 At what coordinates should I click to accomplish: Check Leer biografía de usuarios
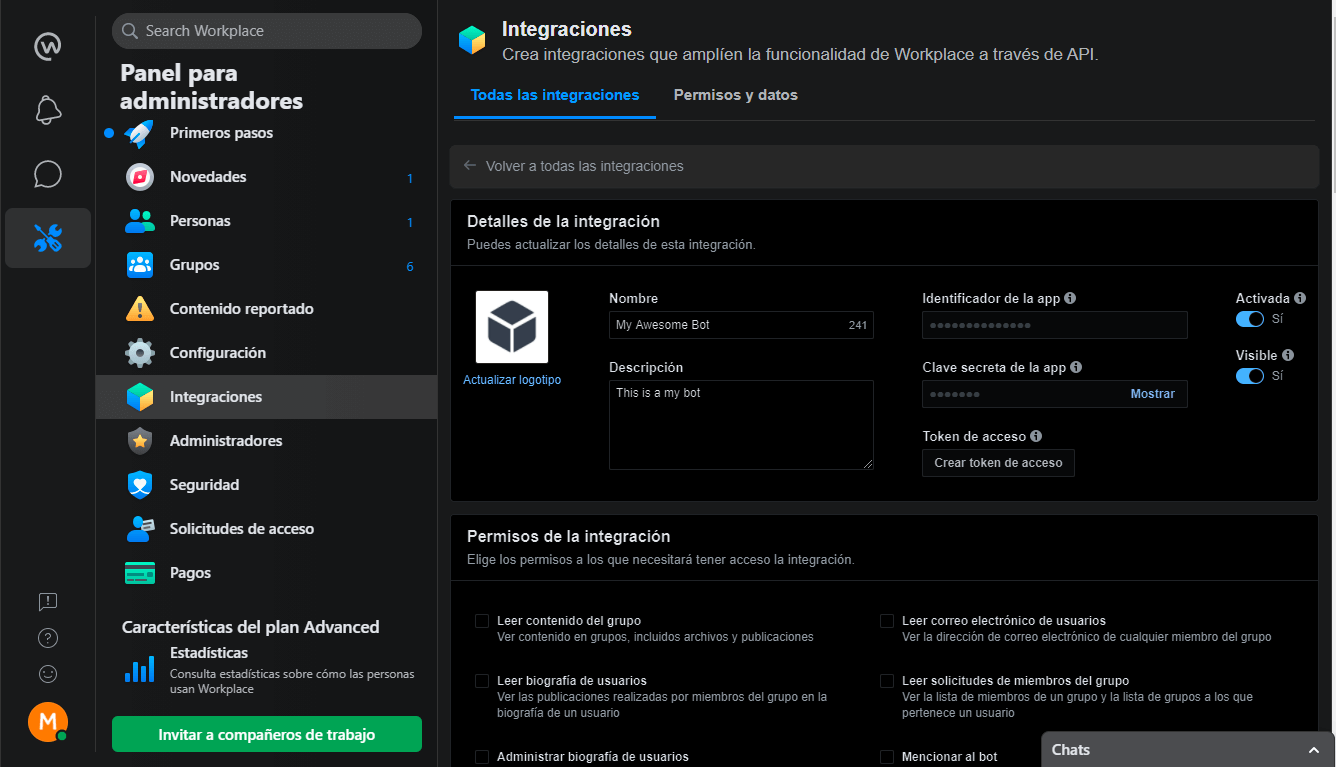482,681
